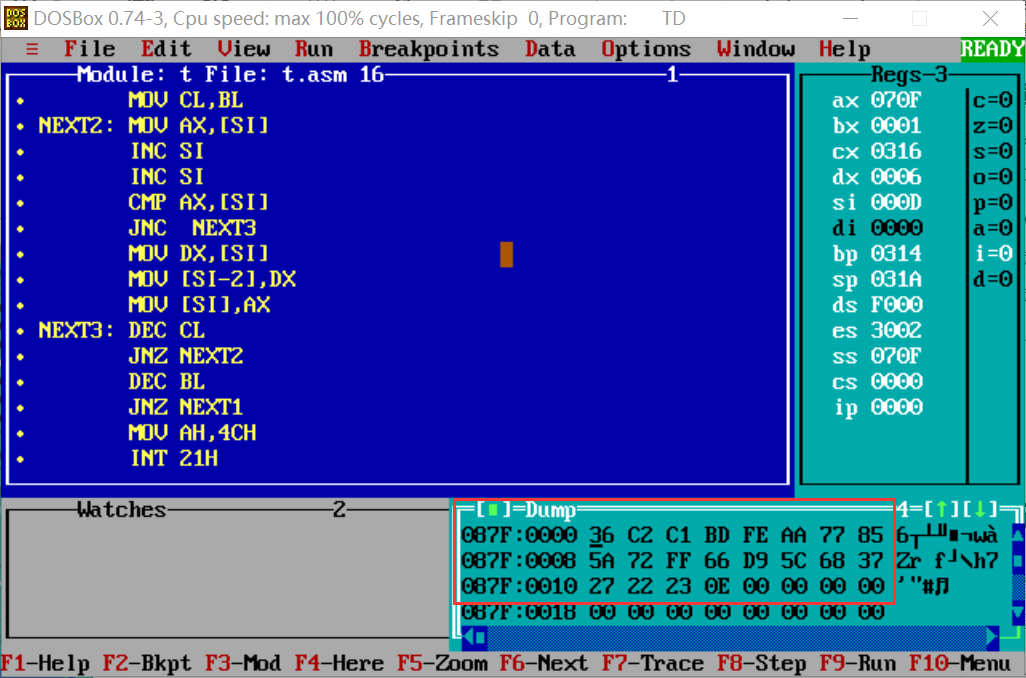Click F2-Bkpt to toggle breakpoint
1026x678 pixels.
[x=148, y=664]
